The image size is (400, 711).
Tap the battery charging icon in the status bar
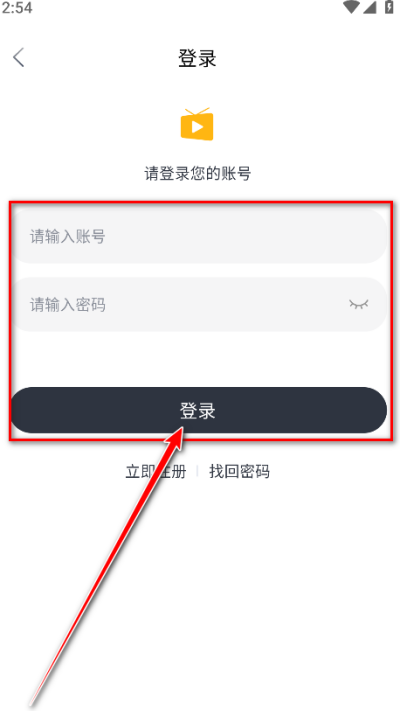coord(389,7)
